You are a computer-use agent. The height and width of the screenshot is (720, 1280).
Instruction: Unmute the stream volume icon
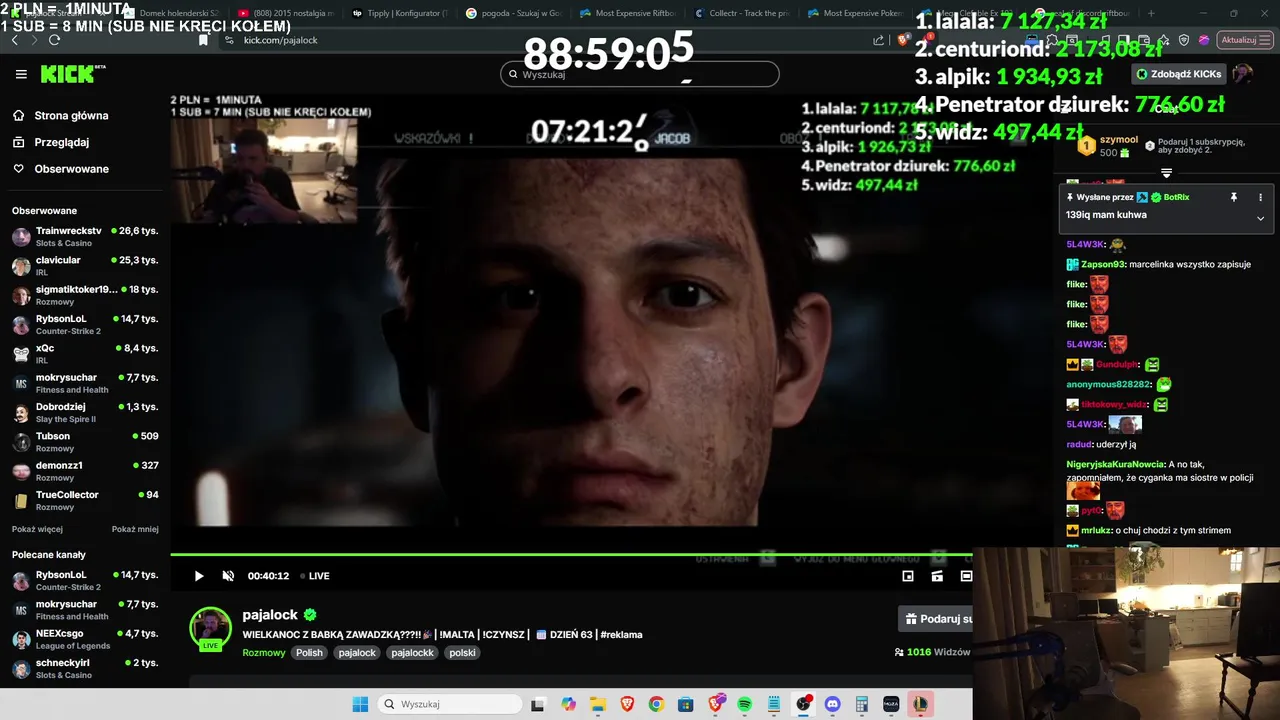point(228,576)
